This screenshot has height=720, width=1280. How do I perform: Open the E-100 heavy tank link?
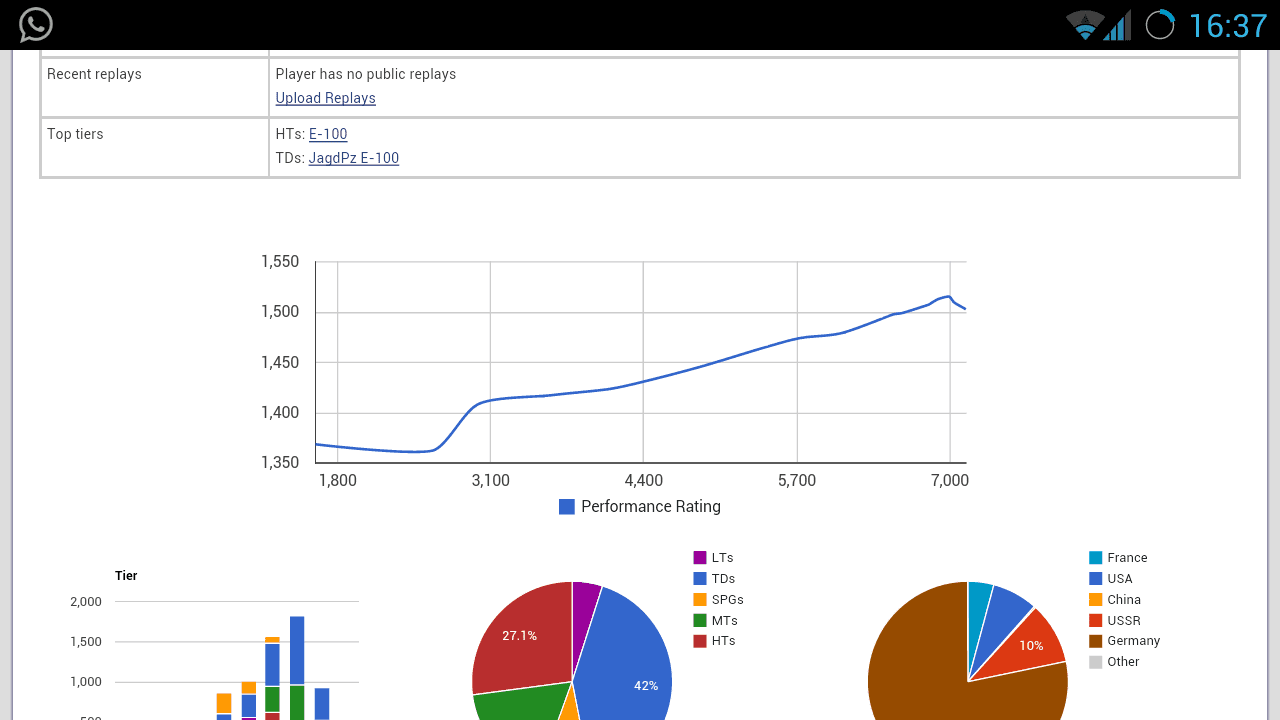(x=328, y=134)
